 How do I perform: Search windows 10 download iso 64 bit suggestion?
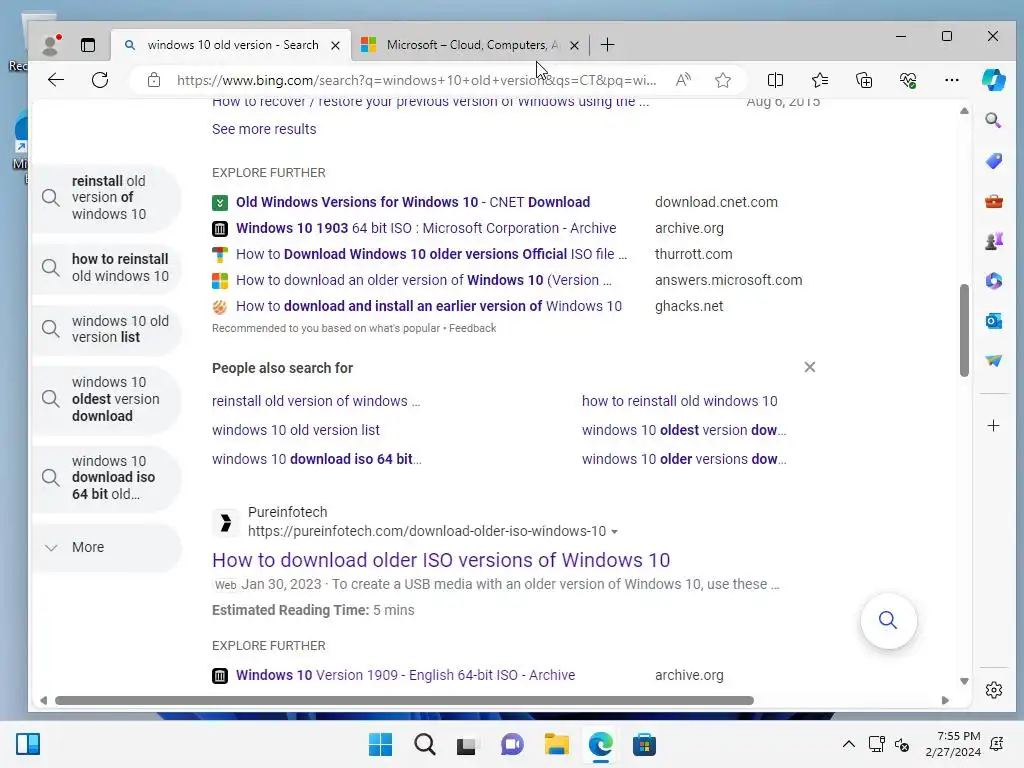click(x=316, y=459)
